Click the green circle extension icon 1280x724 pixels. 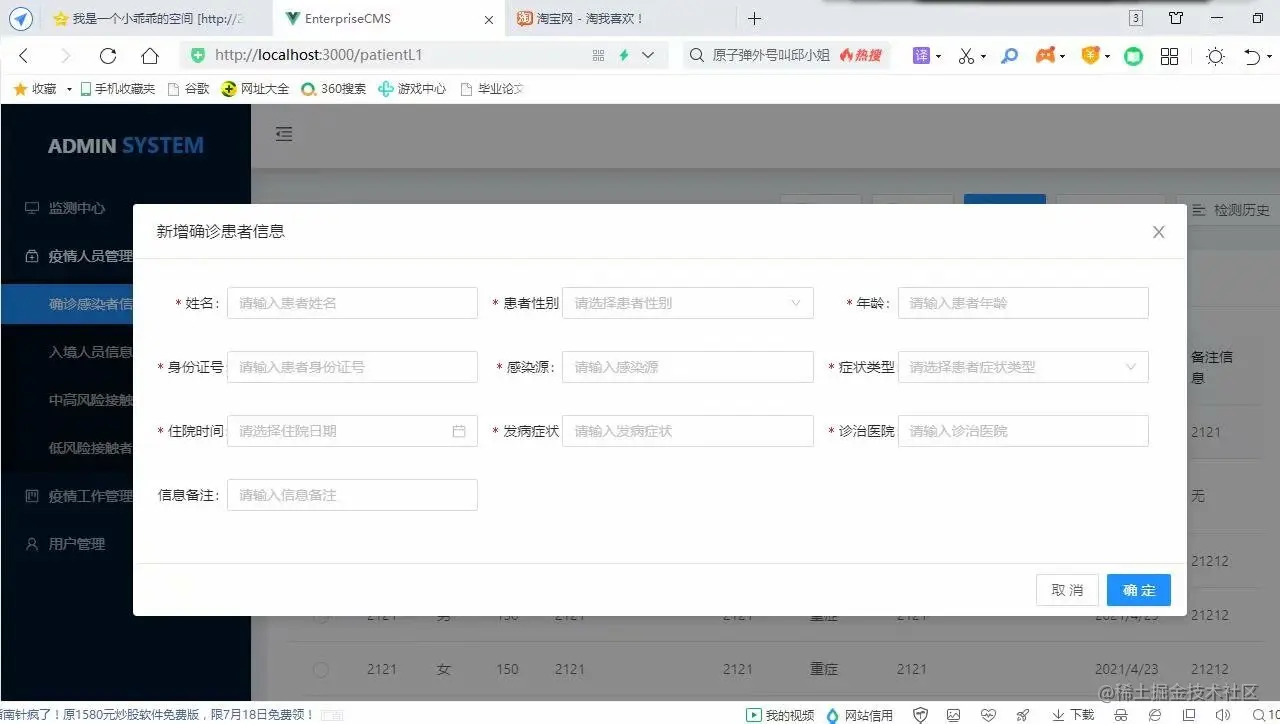1133,57
